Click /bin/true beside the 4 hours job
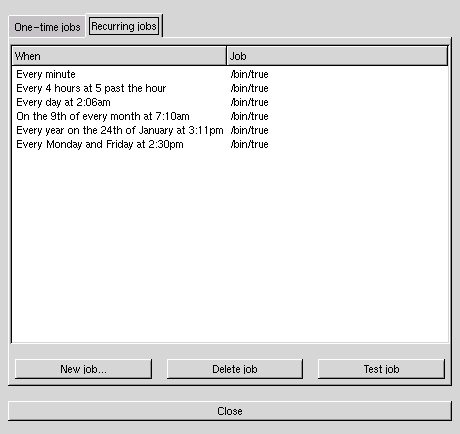The width and height of the screenshot is (460, 434). [249, 88]
